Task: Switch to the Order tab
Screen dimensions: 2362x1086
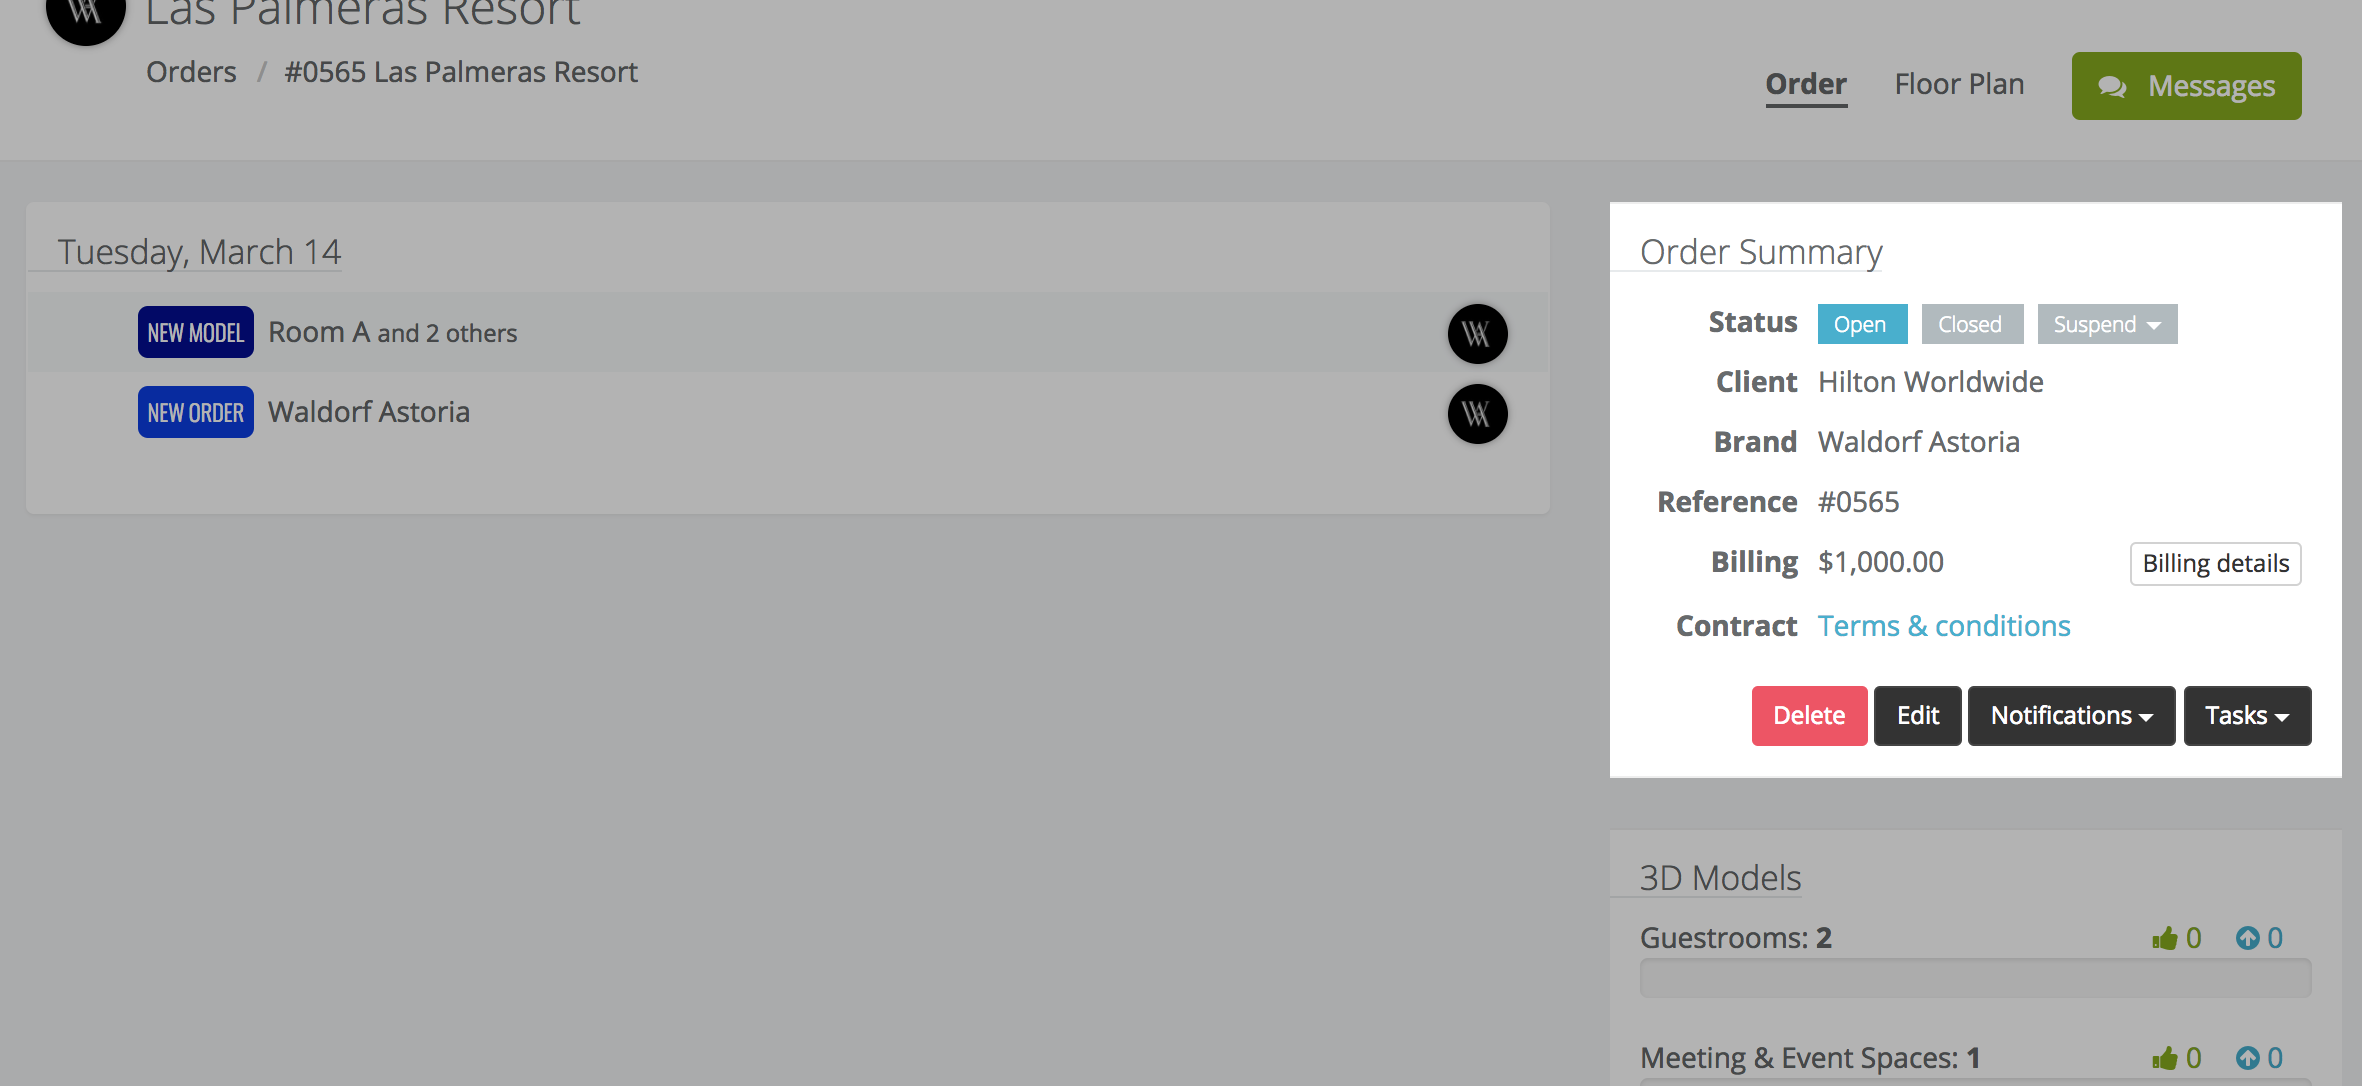Action: click(x=1806, y=85)
